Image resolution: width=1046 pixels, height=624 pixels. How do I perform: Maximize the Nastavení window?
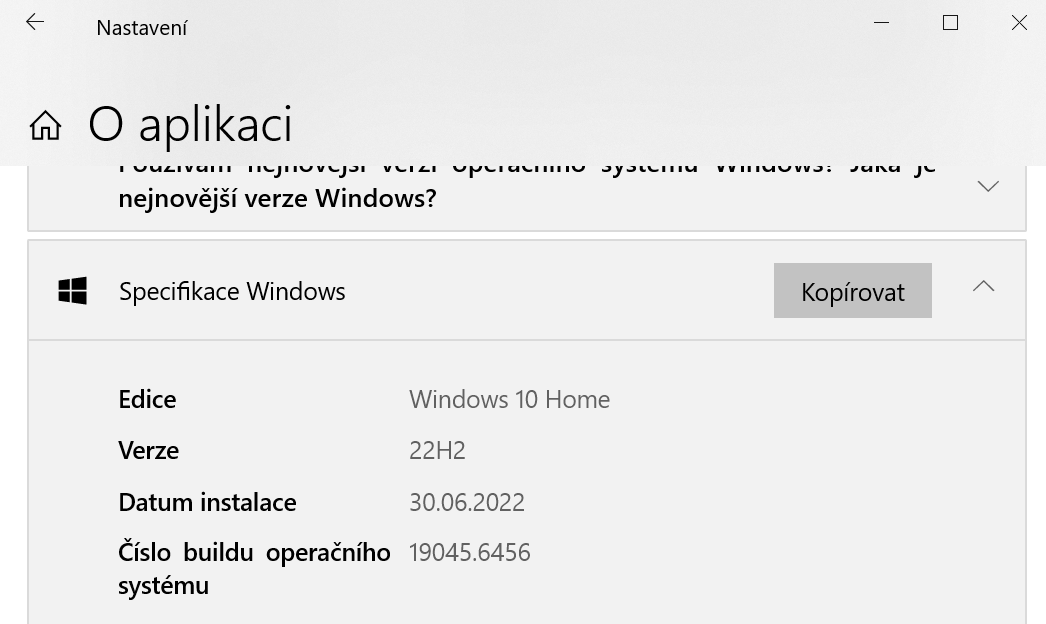pyautogui.click(x=950, y=22)
